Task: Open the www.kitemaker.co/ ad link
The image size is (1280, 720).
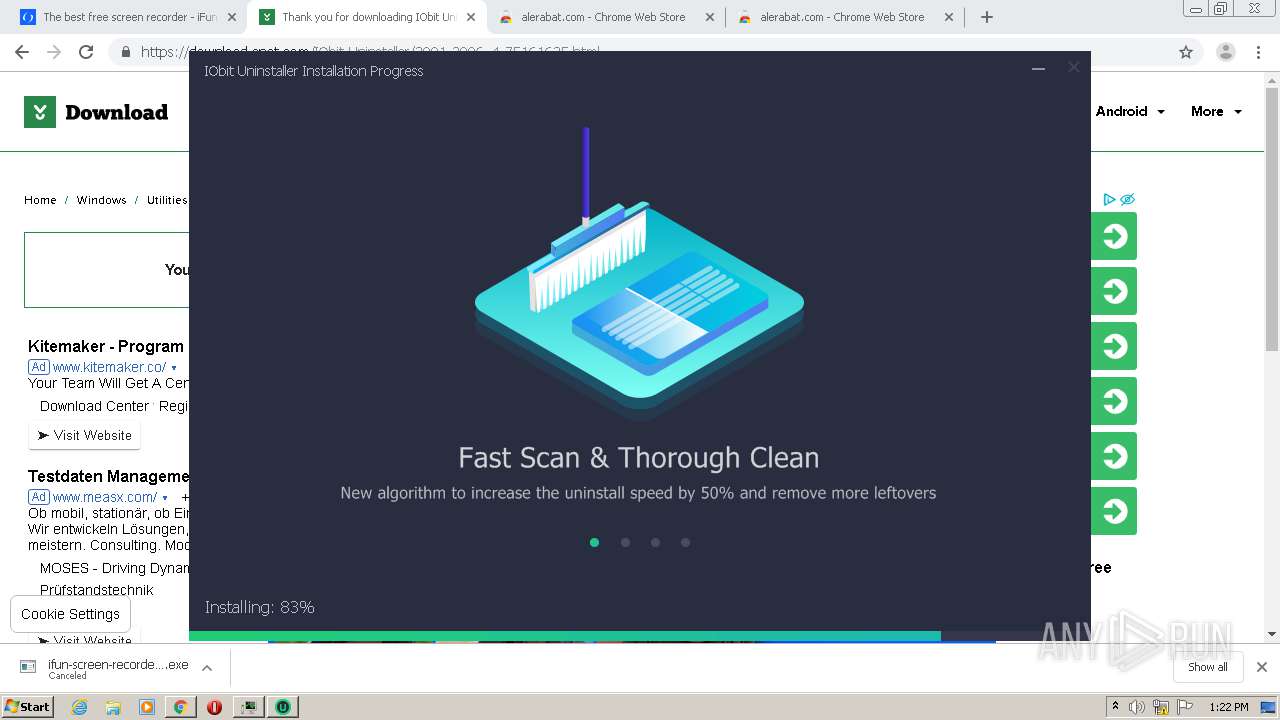Action: pos(109,367)
